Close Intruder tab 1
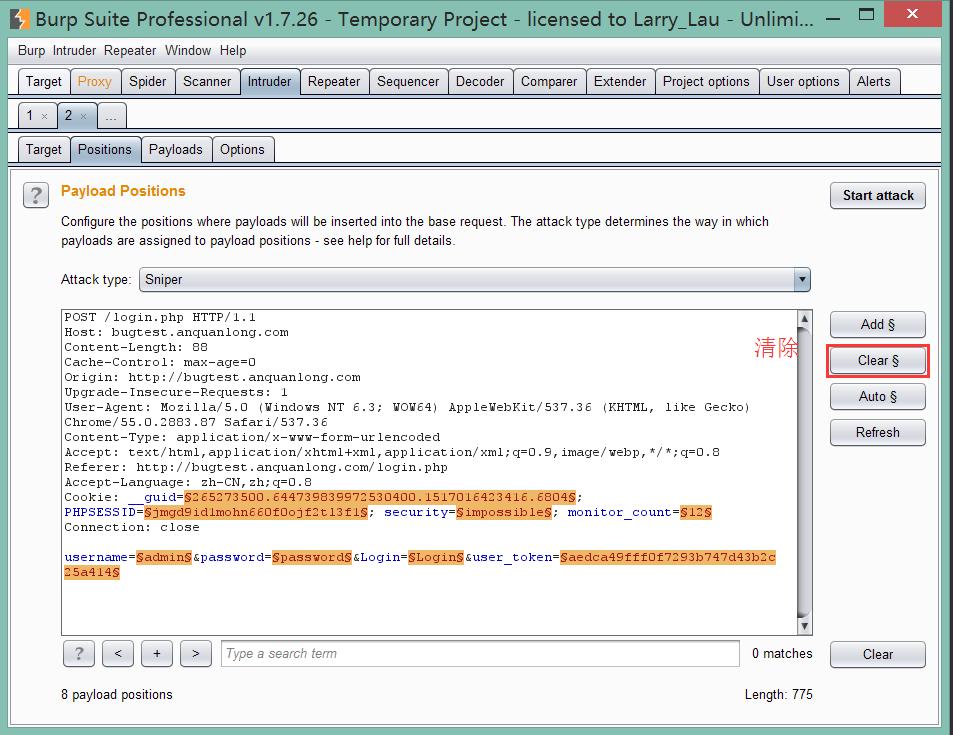Viewport: 953px width, 735px height. tap(44, 116)
